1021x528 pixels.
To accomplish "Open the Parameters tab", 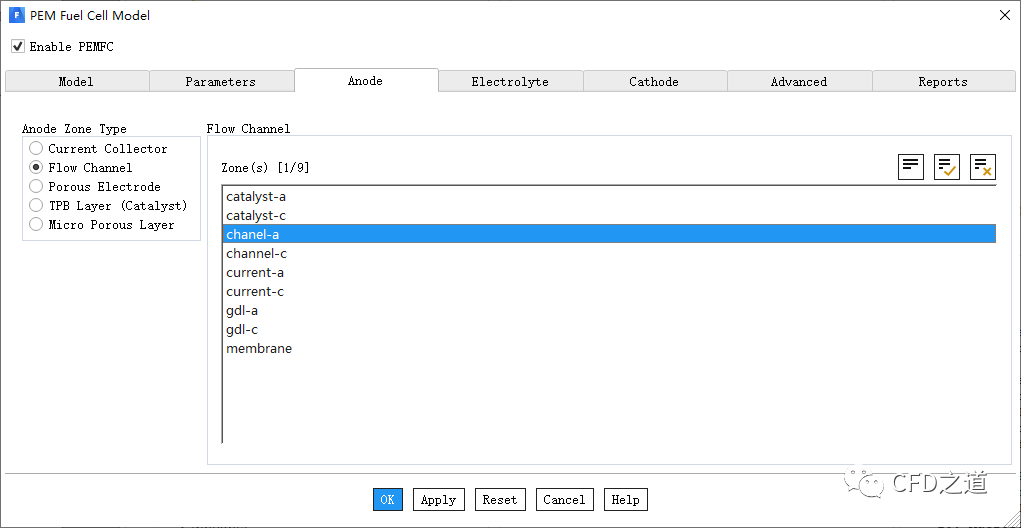I will (x=221, y=81).
